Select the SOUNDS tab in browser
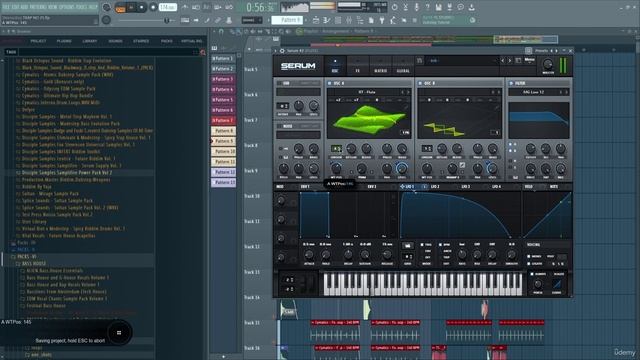The width and height of the screenshot is (640, 360). pyautogui.click(x=116, y=41)
